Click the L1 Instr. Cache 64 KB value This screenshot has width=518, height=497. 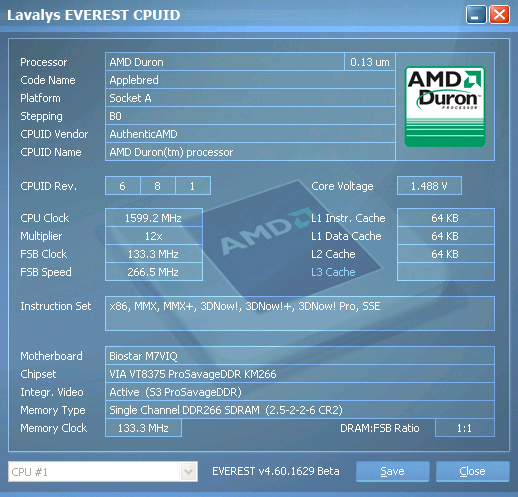point(446,218)
